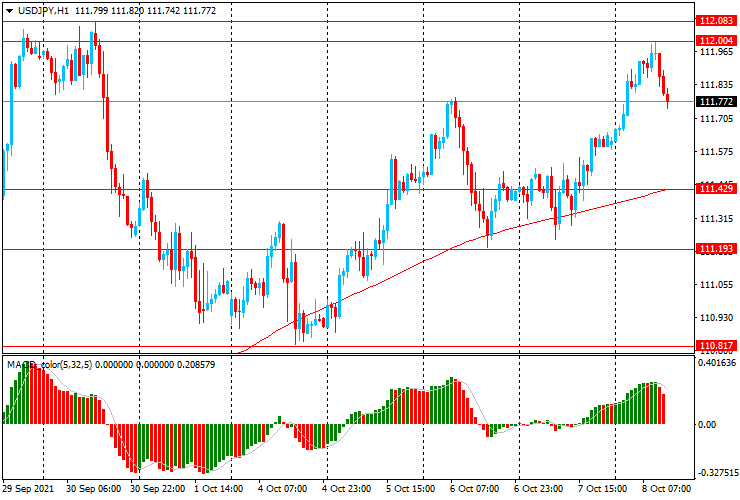740x500 pixels.
Task: Click the 5 Oct 15:00 time label
Action: [411, 488]
